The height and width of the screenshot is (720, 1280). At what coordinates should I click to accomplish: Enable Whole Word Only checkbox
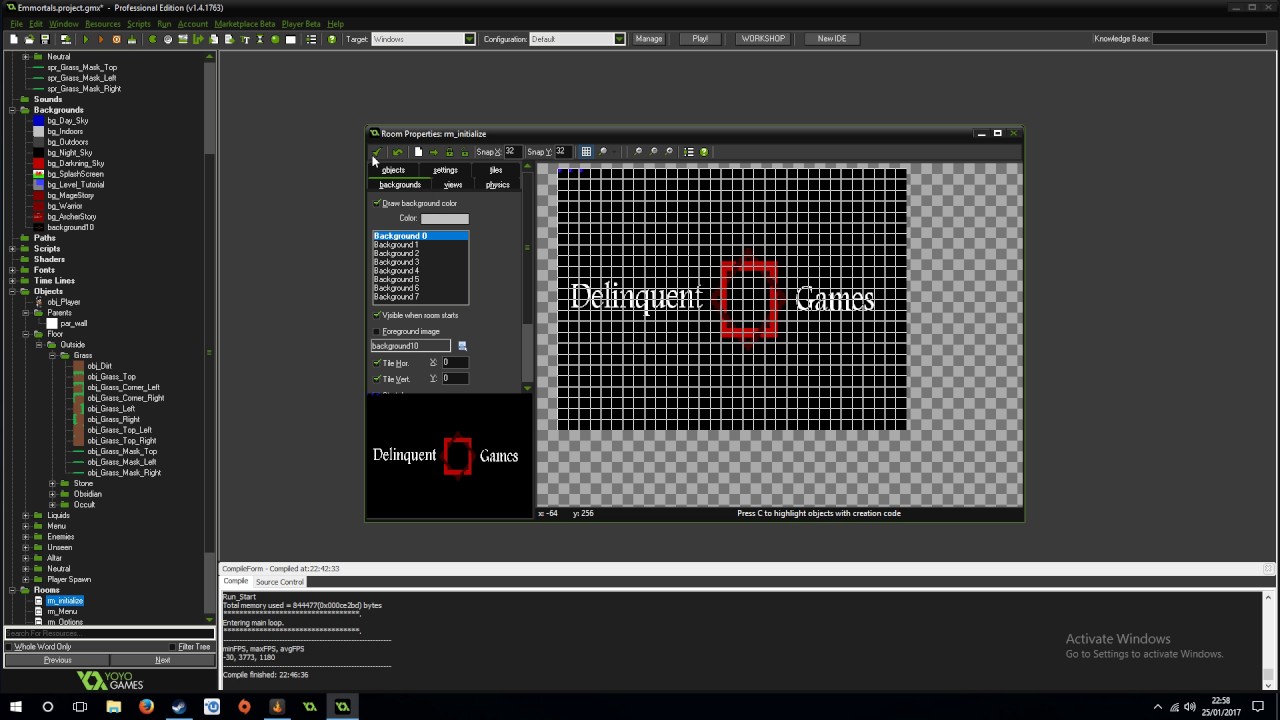point(10,647)
